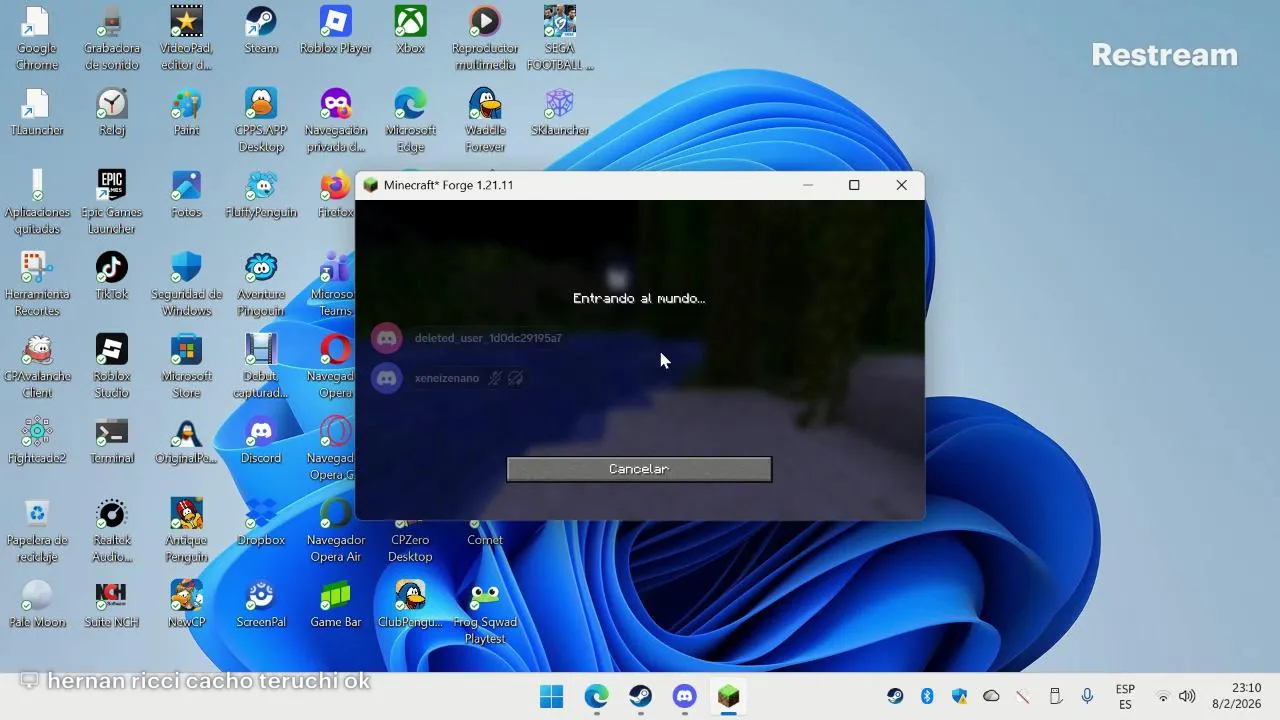Open Xbox desktop shortcut

click(410, 30)
